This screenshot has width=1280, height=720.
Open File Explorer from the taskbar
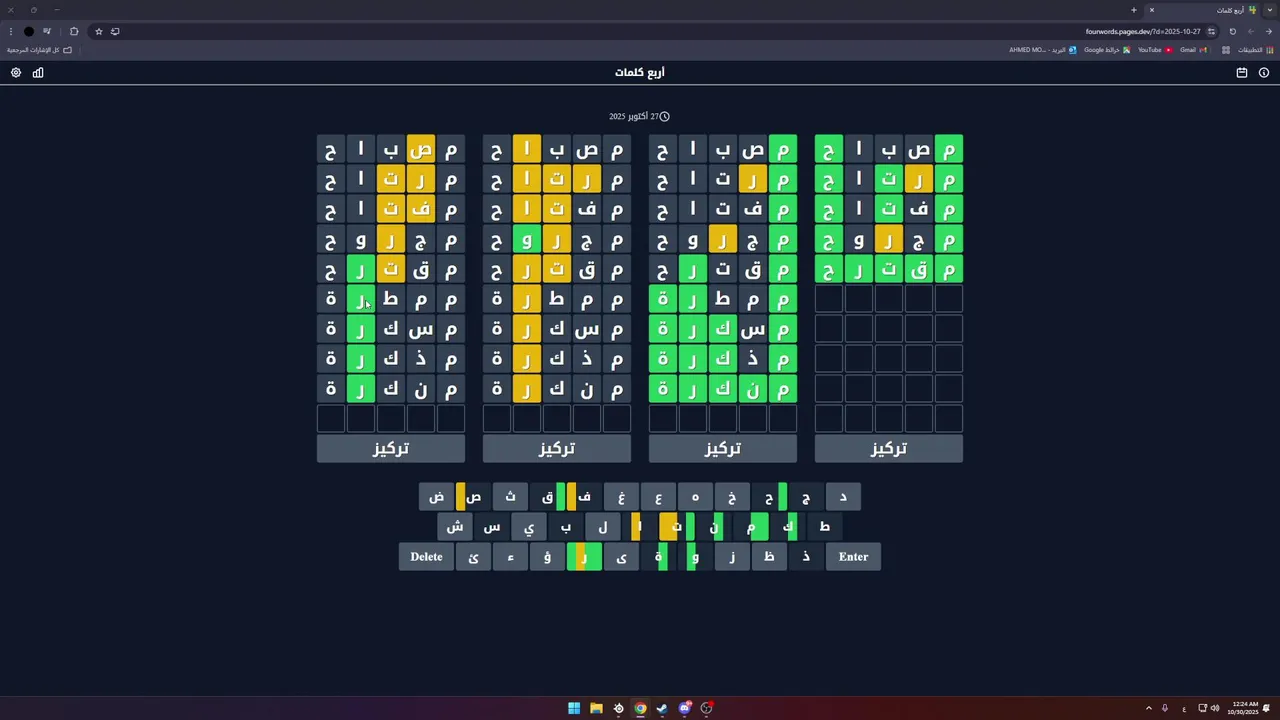click(x=596, y=708)
